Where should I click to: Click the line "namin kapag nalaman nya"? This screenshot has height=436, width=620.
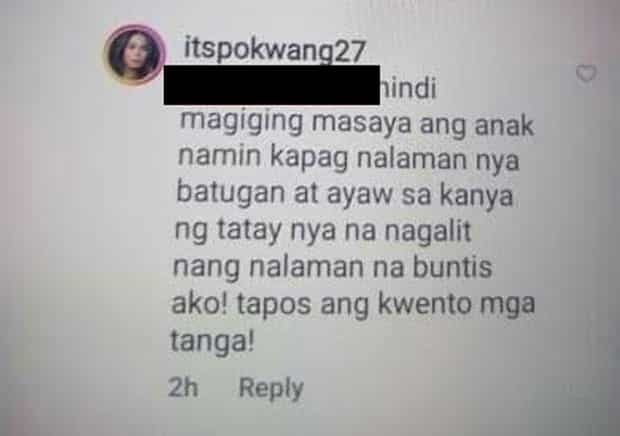tap(348, 159)
